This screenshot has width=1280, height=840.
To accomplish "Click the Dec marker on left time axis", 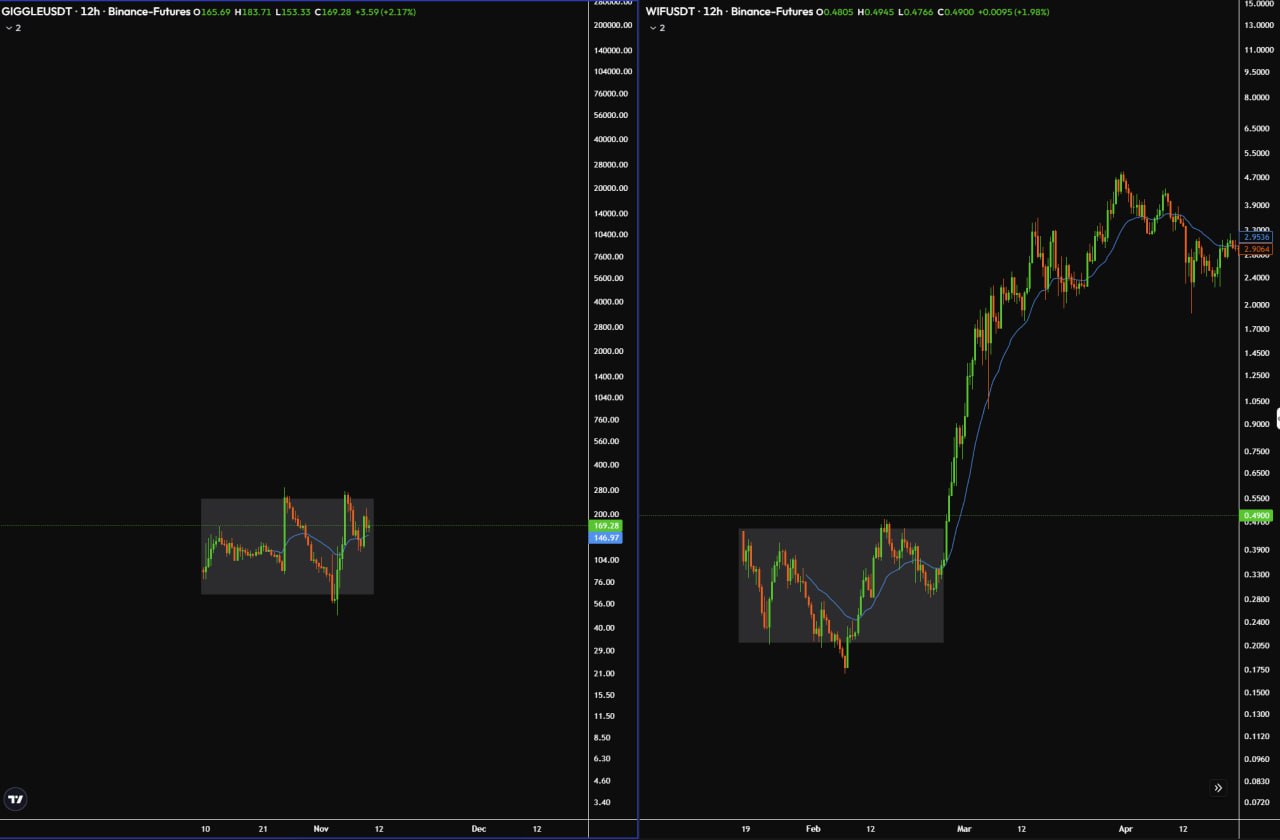I will pos(479,829).
